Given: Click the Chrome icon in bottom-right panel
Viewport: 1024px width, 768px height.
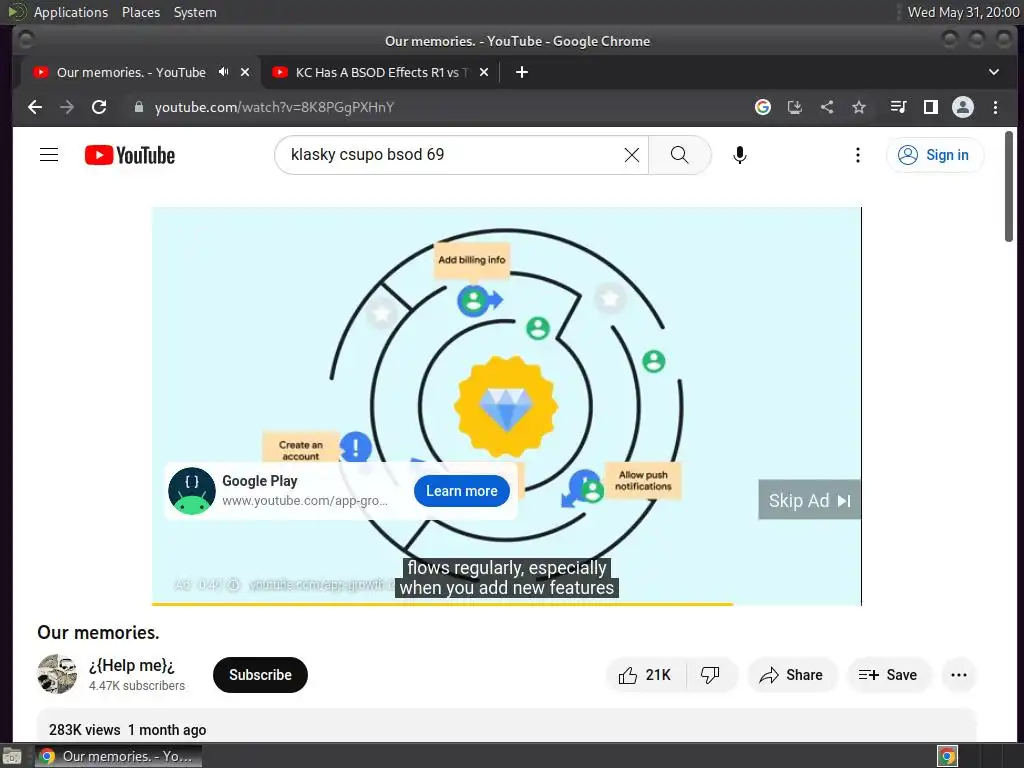Looking at the screenshot, I should tap(947, 756).
